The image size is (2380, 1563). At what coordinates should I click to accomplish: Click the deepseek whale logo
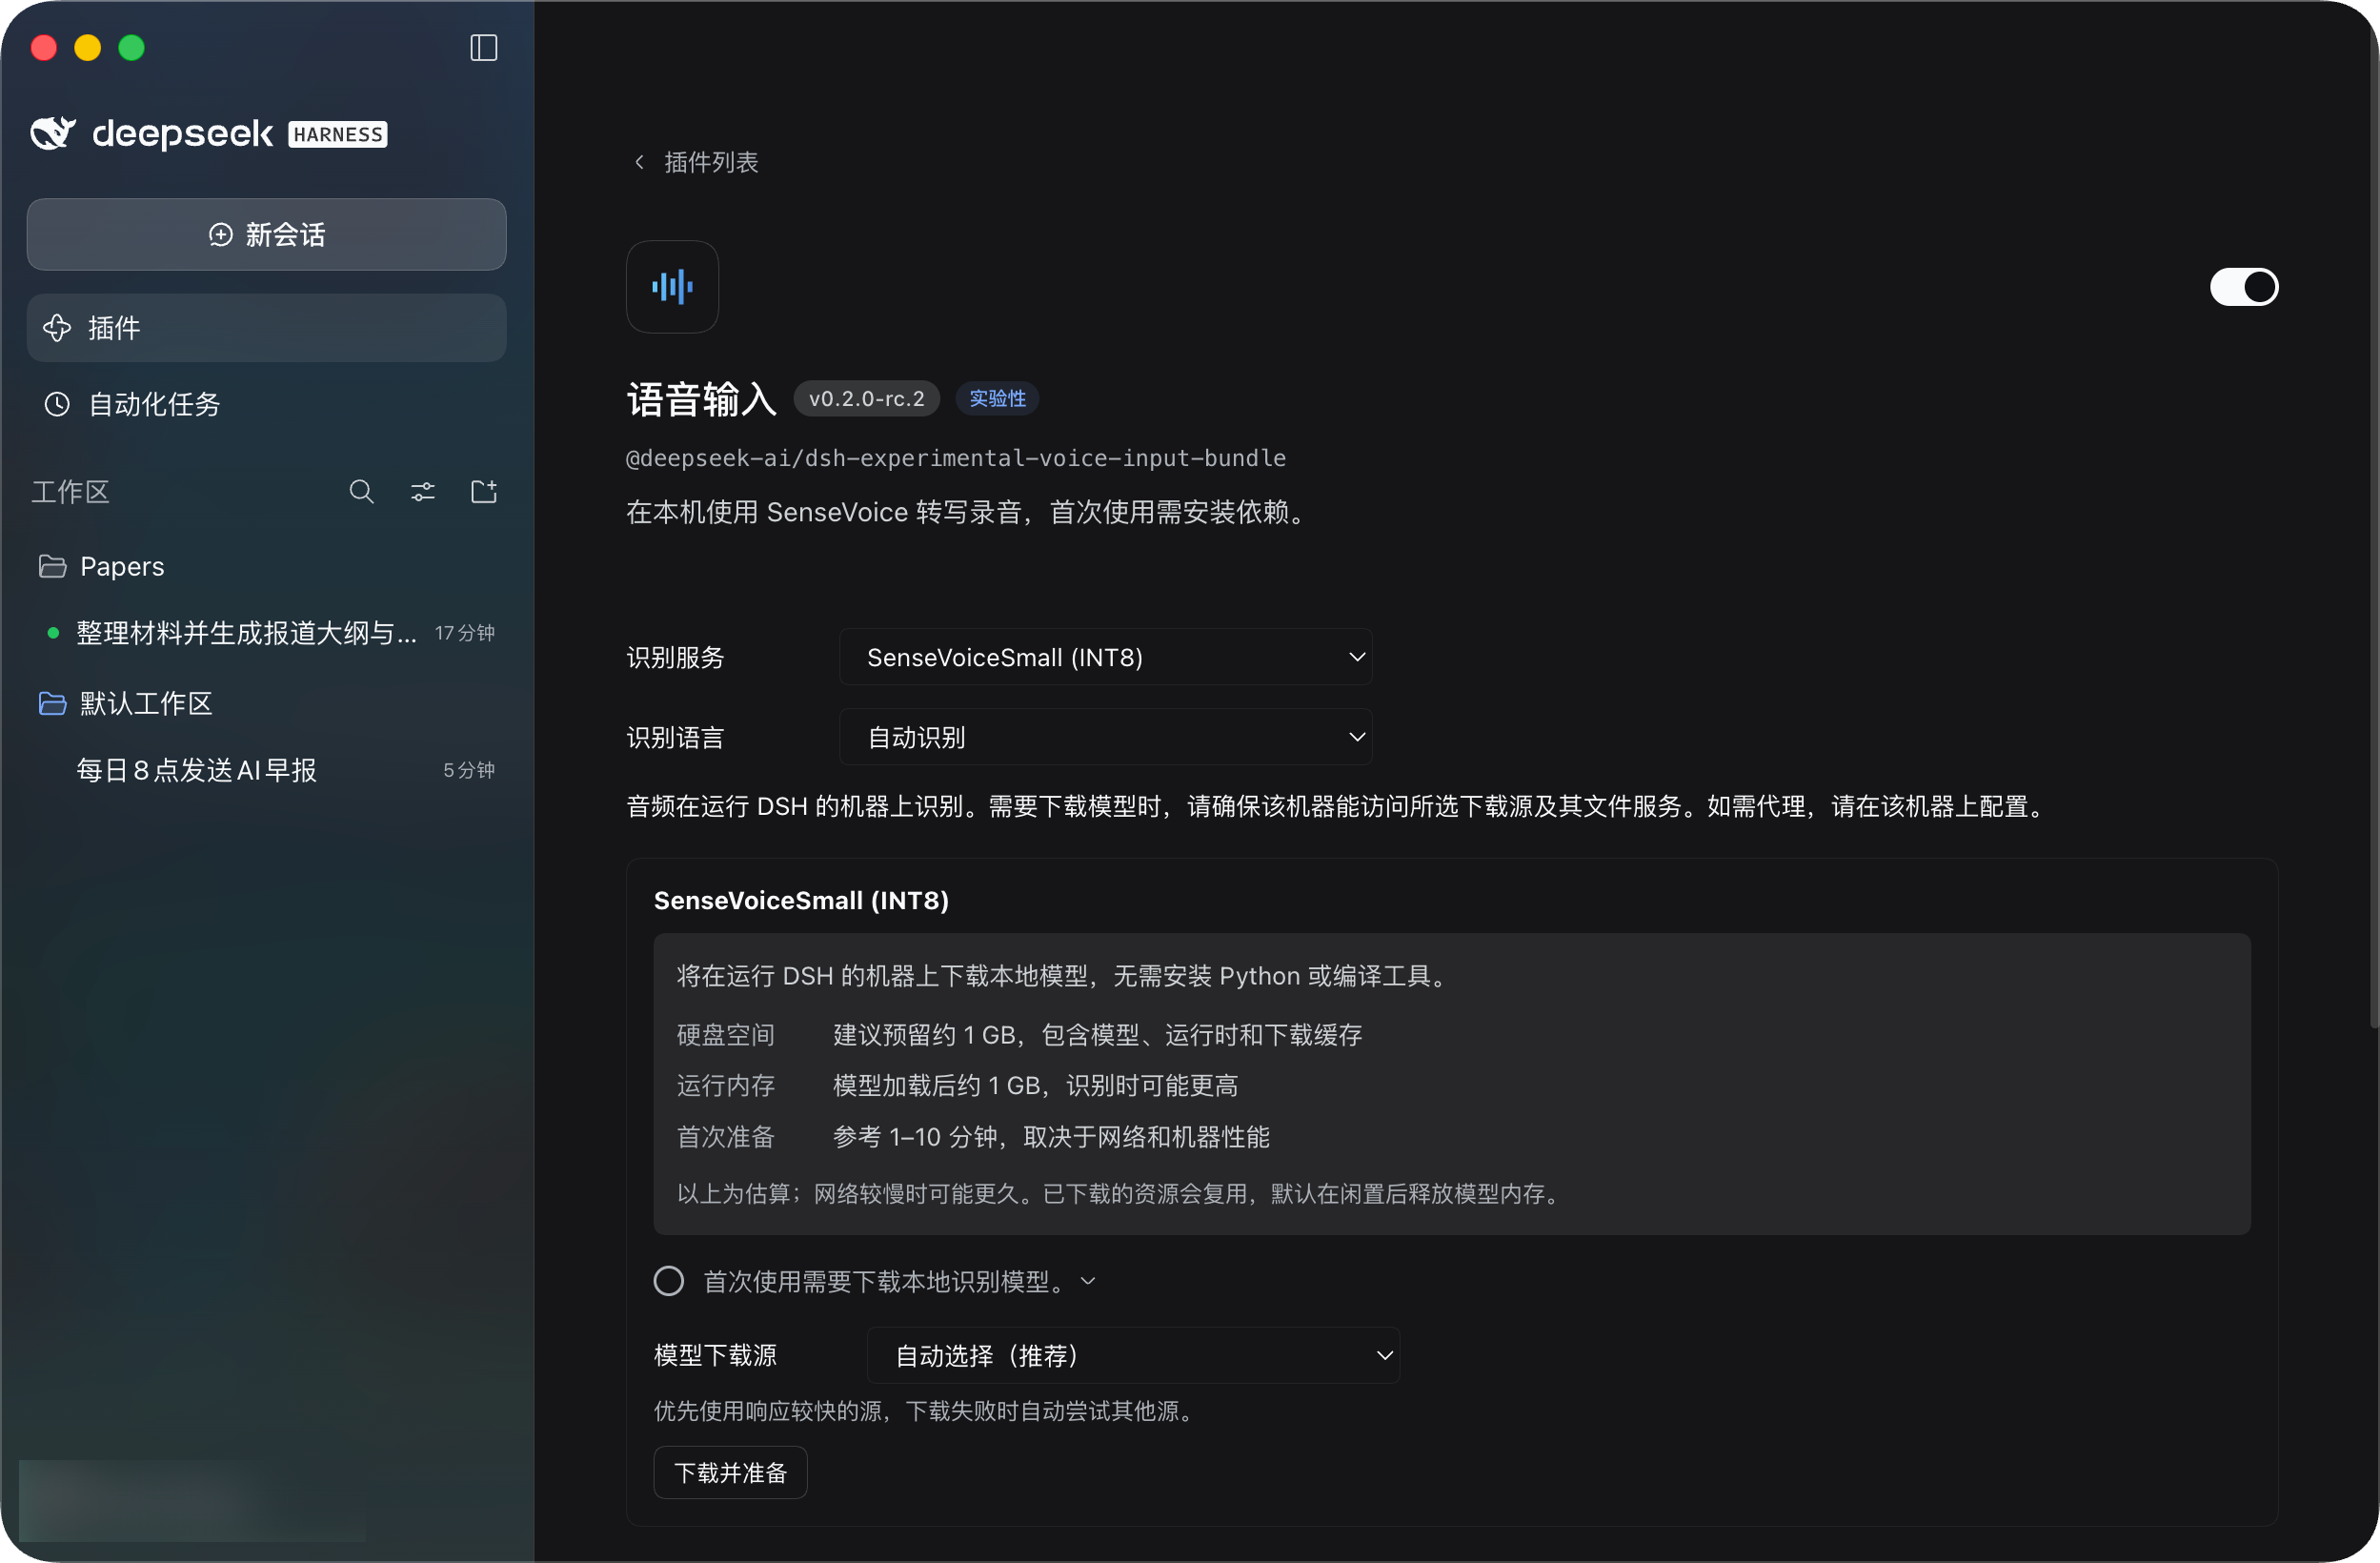pos(53,133)
